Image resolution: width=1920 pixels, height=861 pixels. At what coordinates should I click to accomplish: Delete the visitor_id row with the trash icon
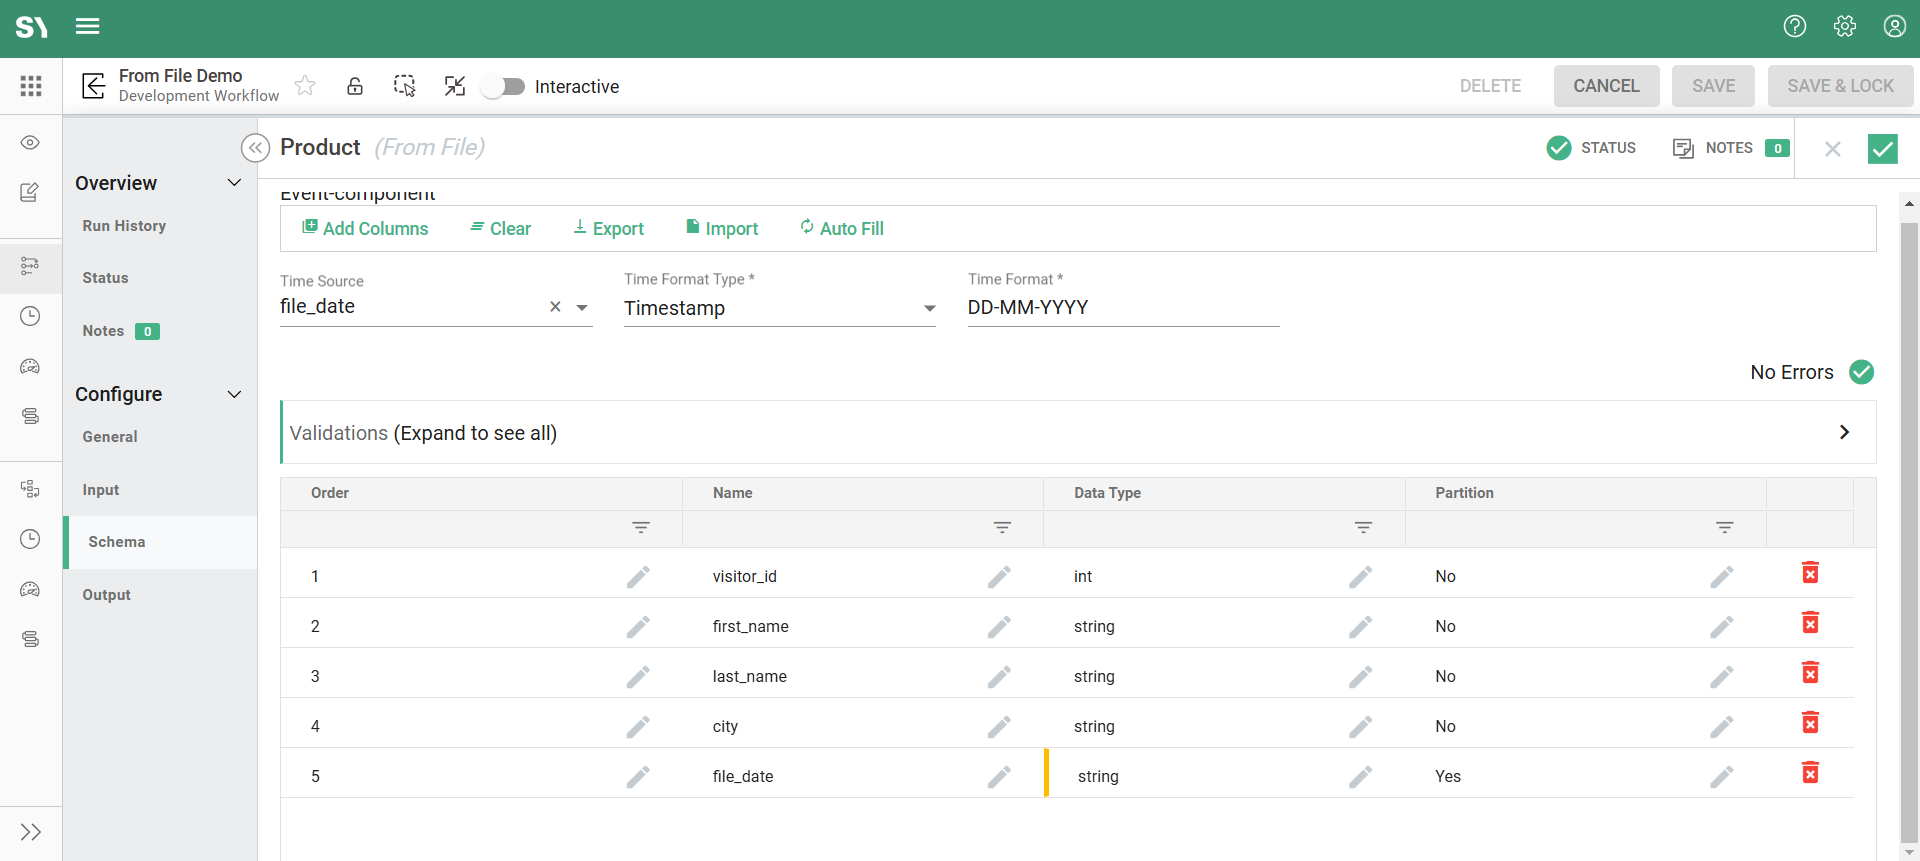[1809, 573]
